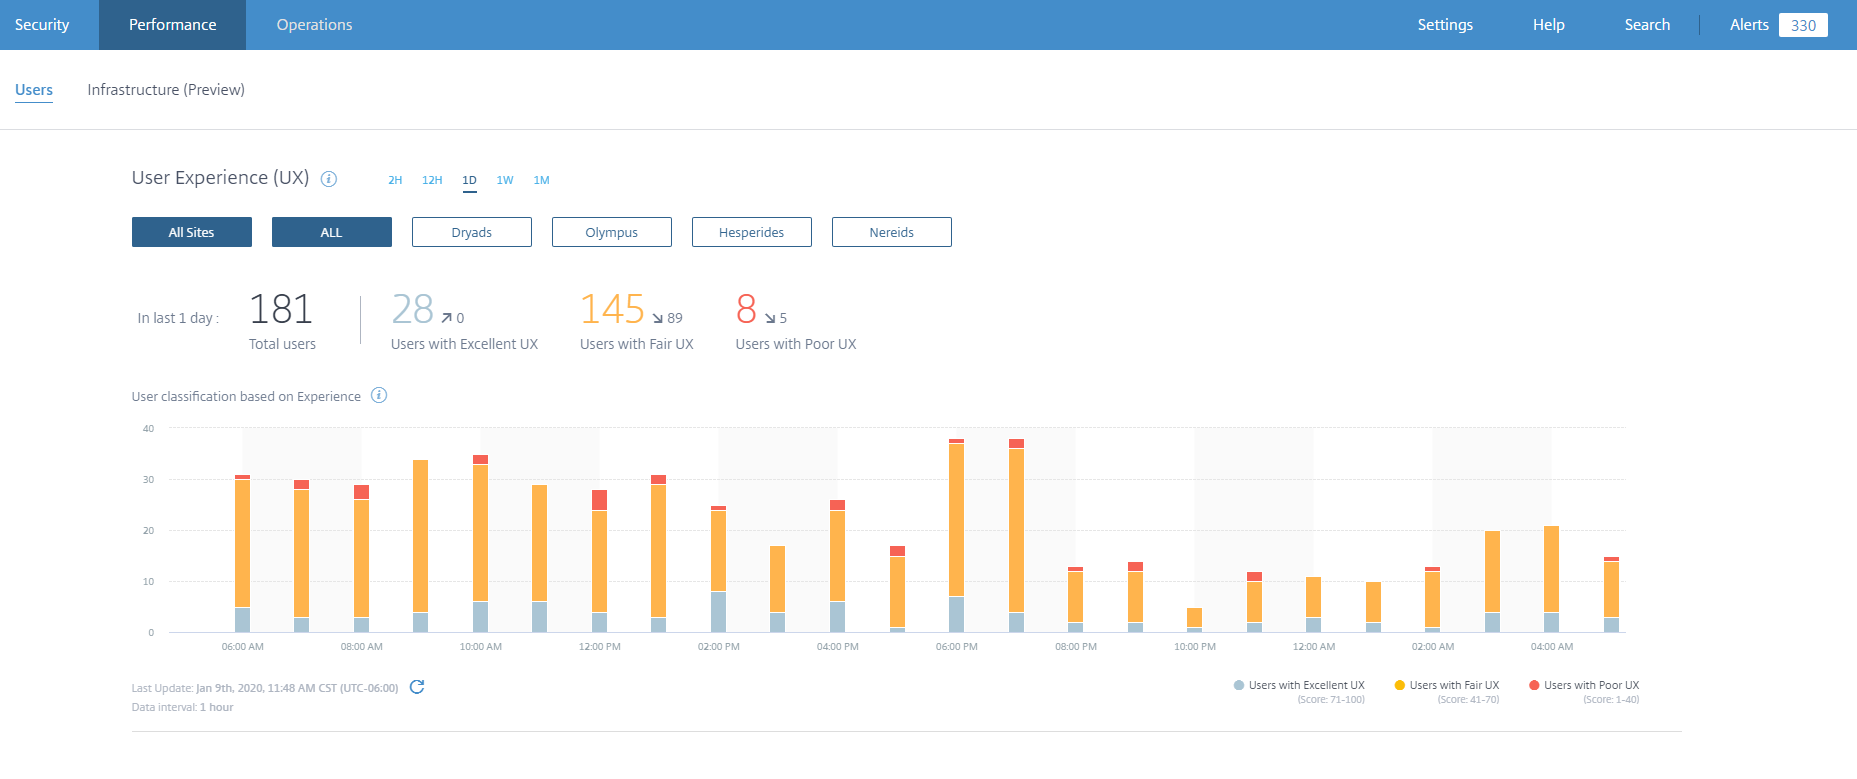1857x779 pixels.
Task: Switch time range to 12H
Action: tap(432, 180)
